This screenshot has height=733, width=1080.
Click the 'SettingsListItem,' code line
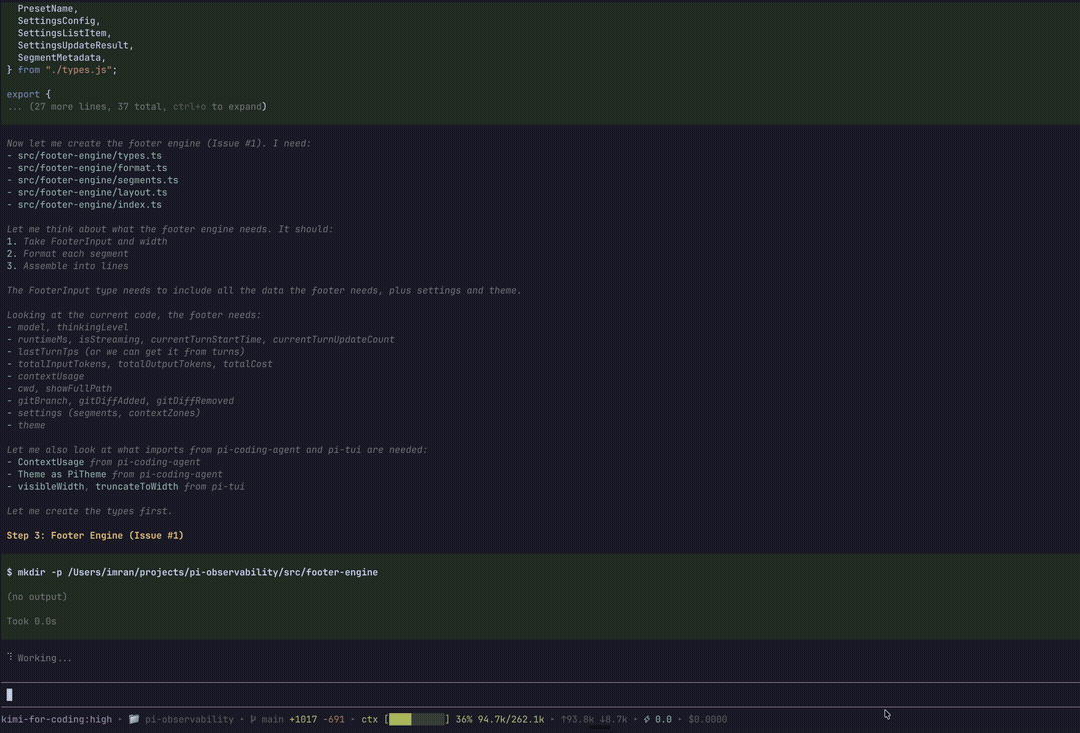(65, 33)
